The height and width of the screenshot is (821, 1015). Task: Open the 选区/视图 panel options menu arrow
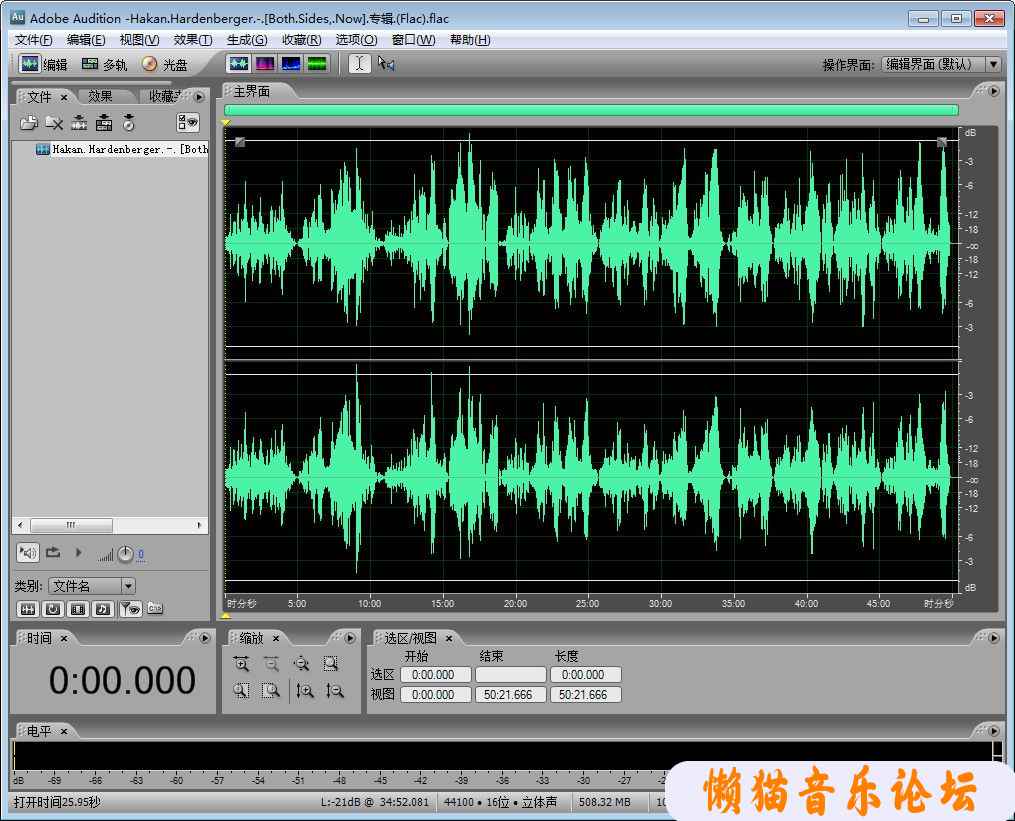[994, 638]
